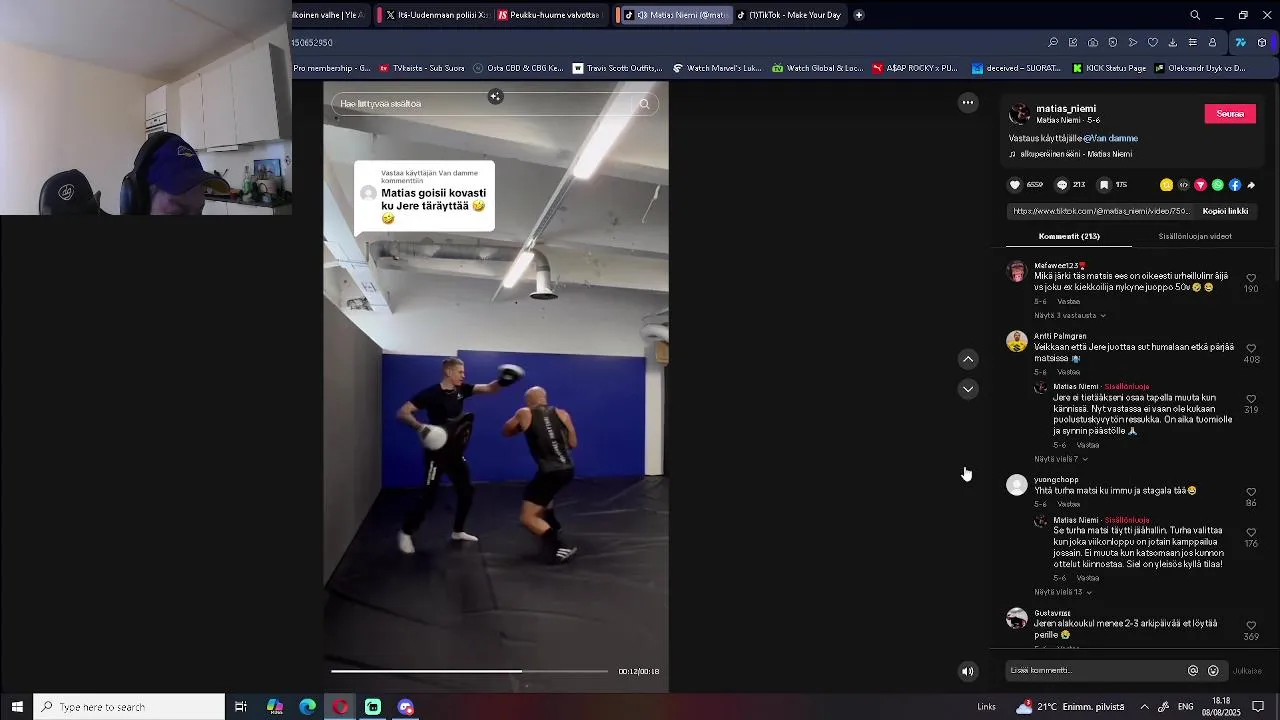The image size is (1280, 720).
Task: Bookmark the video with 175 saves
Action: tap(1104, 185)
